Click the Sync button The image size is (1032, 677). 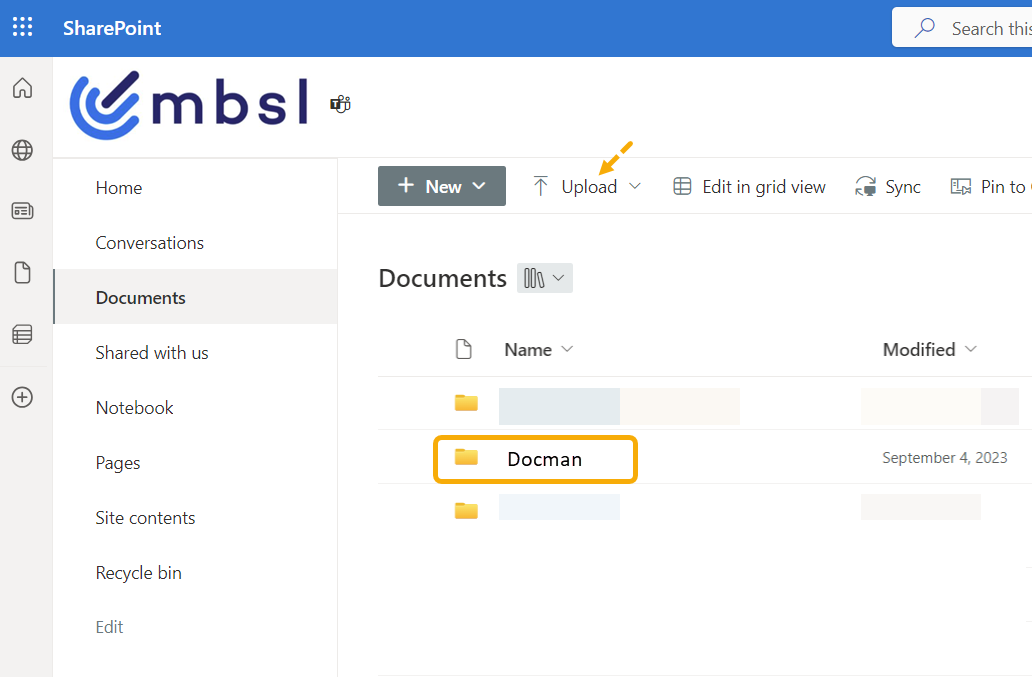click(888, 187)
